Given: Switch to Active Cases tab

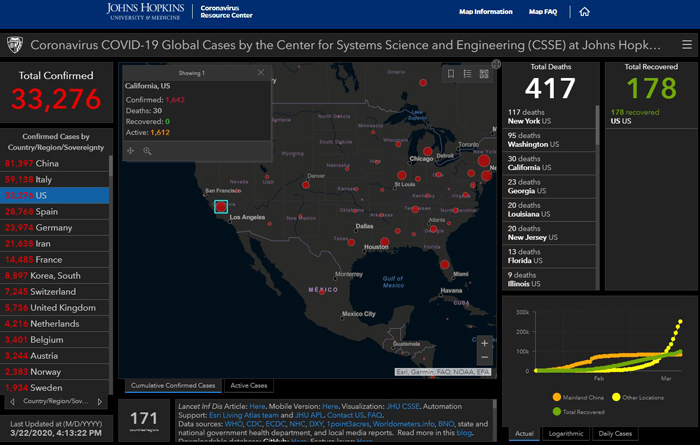Looking at the screenshot, I should point(249,385).
